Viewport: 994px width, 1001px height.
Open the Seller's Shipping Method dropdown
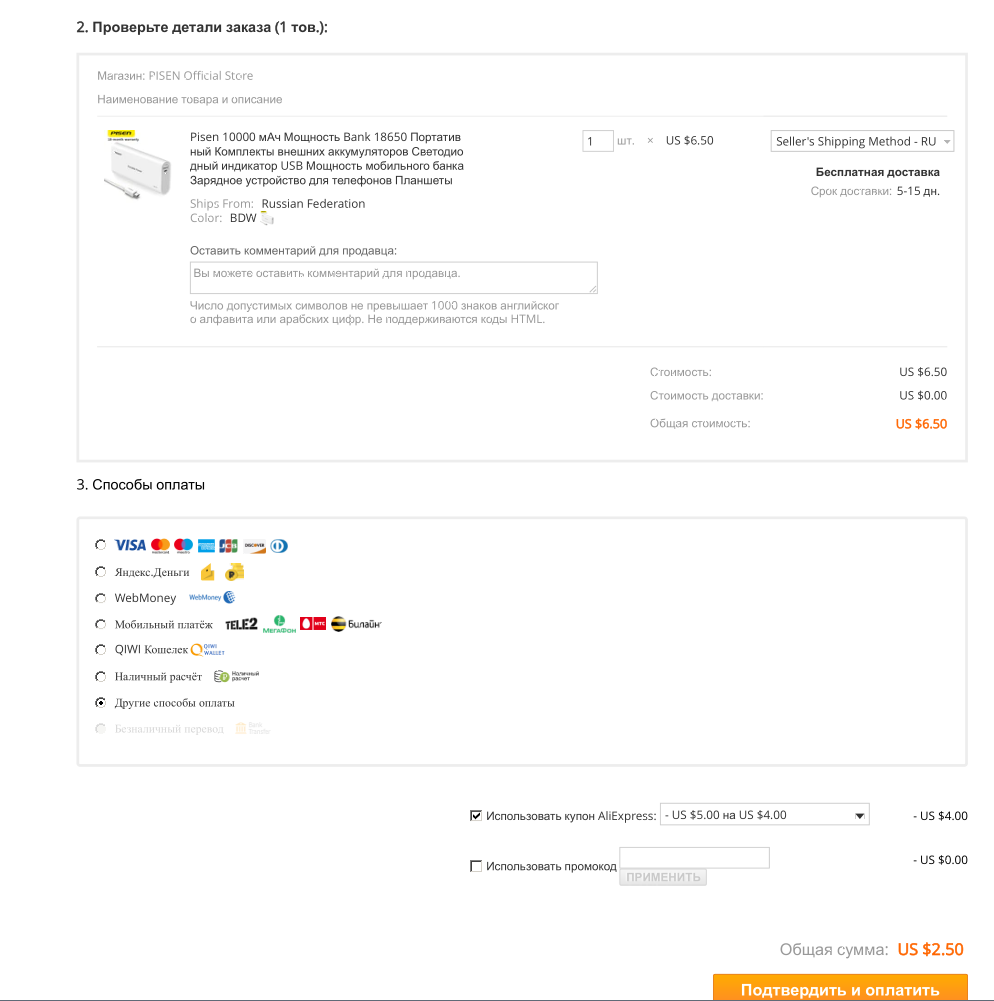(862, 141)
